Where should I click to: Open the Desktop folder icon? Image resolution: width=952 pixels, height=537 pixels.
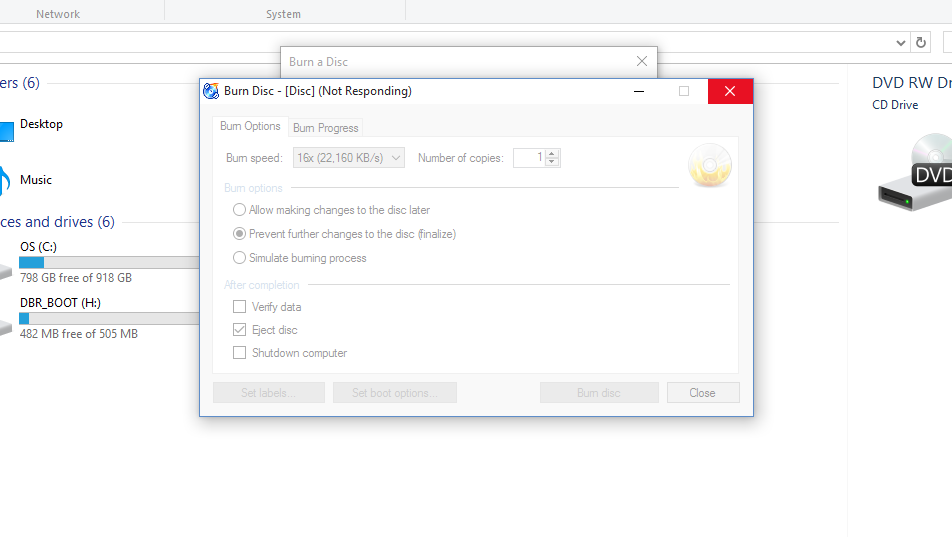7,131
